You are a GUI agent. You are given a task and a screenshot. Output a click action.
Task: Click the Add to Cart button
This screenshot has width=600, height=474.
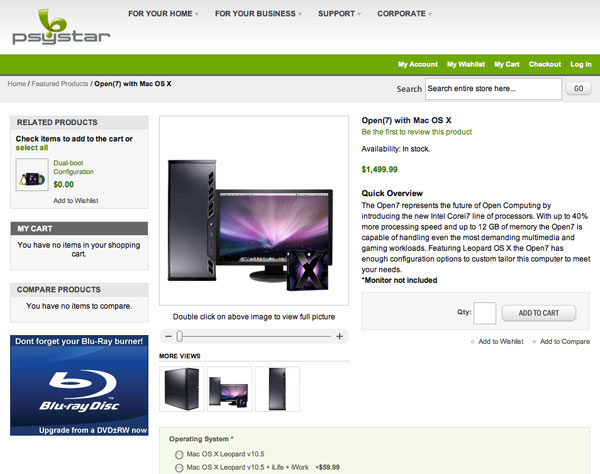pos(539,313)
